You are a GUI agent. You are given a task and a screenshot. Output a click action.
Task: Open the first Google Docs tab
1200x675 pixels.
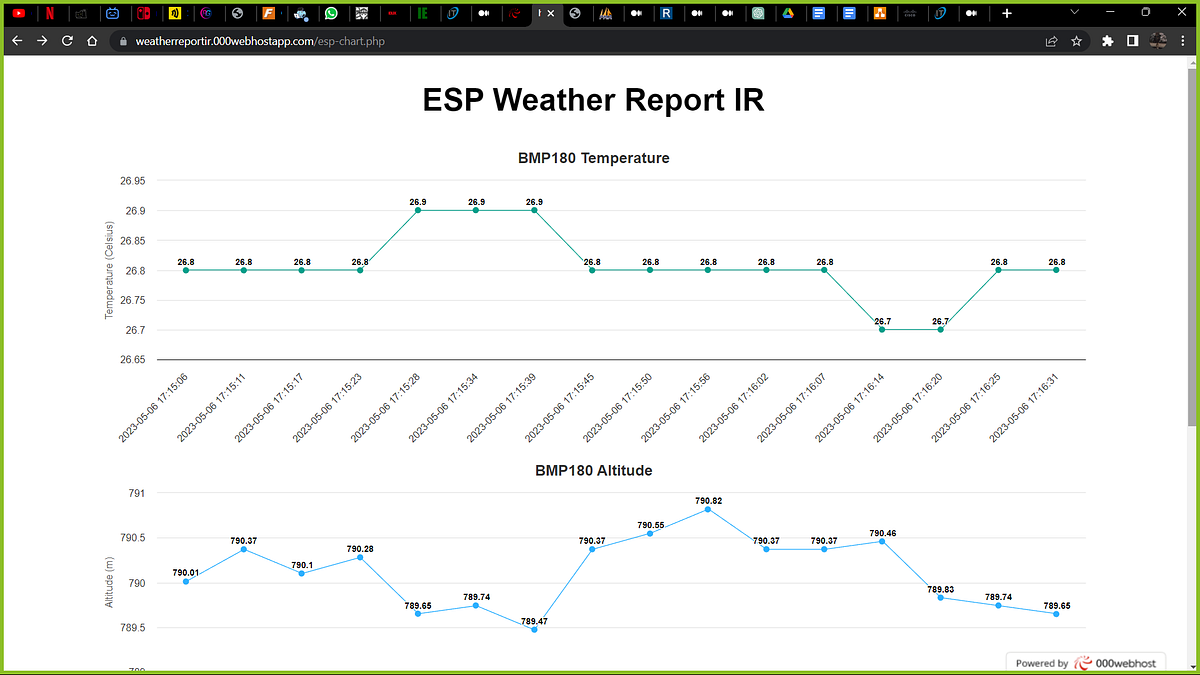pyautogui.click(x=818, y=13)
